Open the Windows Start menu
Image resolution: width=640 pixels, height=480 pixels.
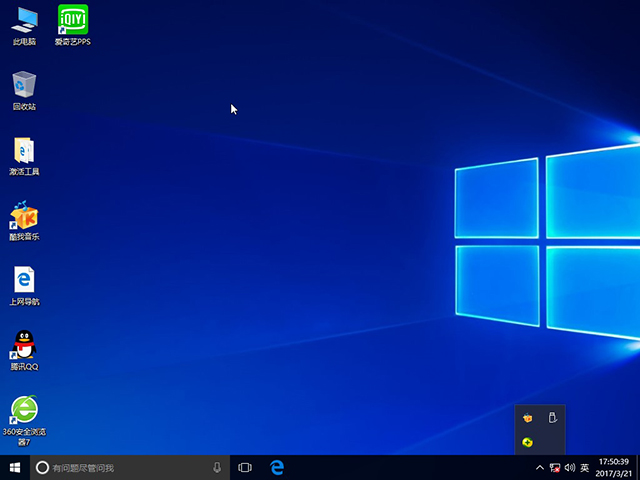[x=15, y=467]
